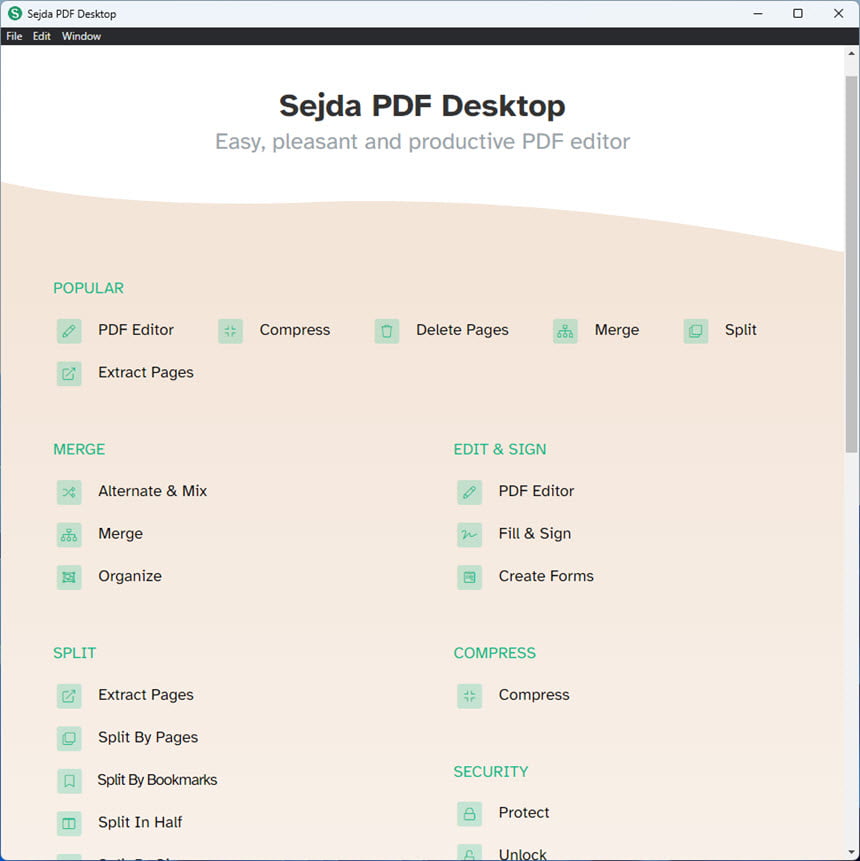Image resolution: width=860 pixels, height=861 pixels.
Task: Click the shuffle icon for Alternate & Mix
Action: click(69, 492)
